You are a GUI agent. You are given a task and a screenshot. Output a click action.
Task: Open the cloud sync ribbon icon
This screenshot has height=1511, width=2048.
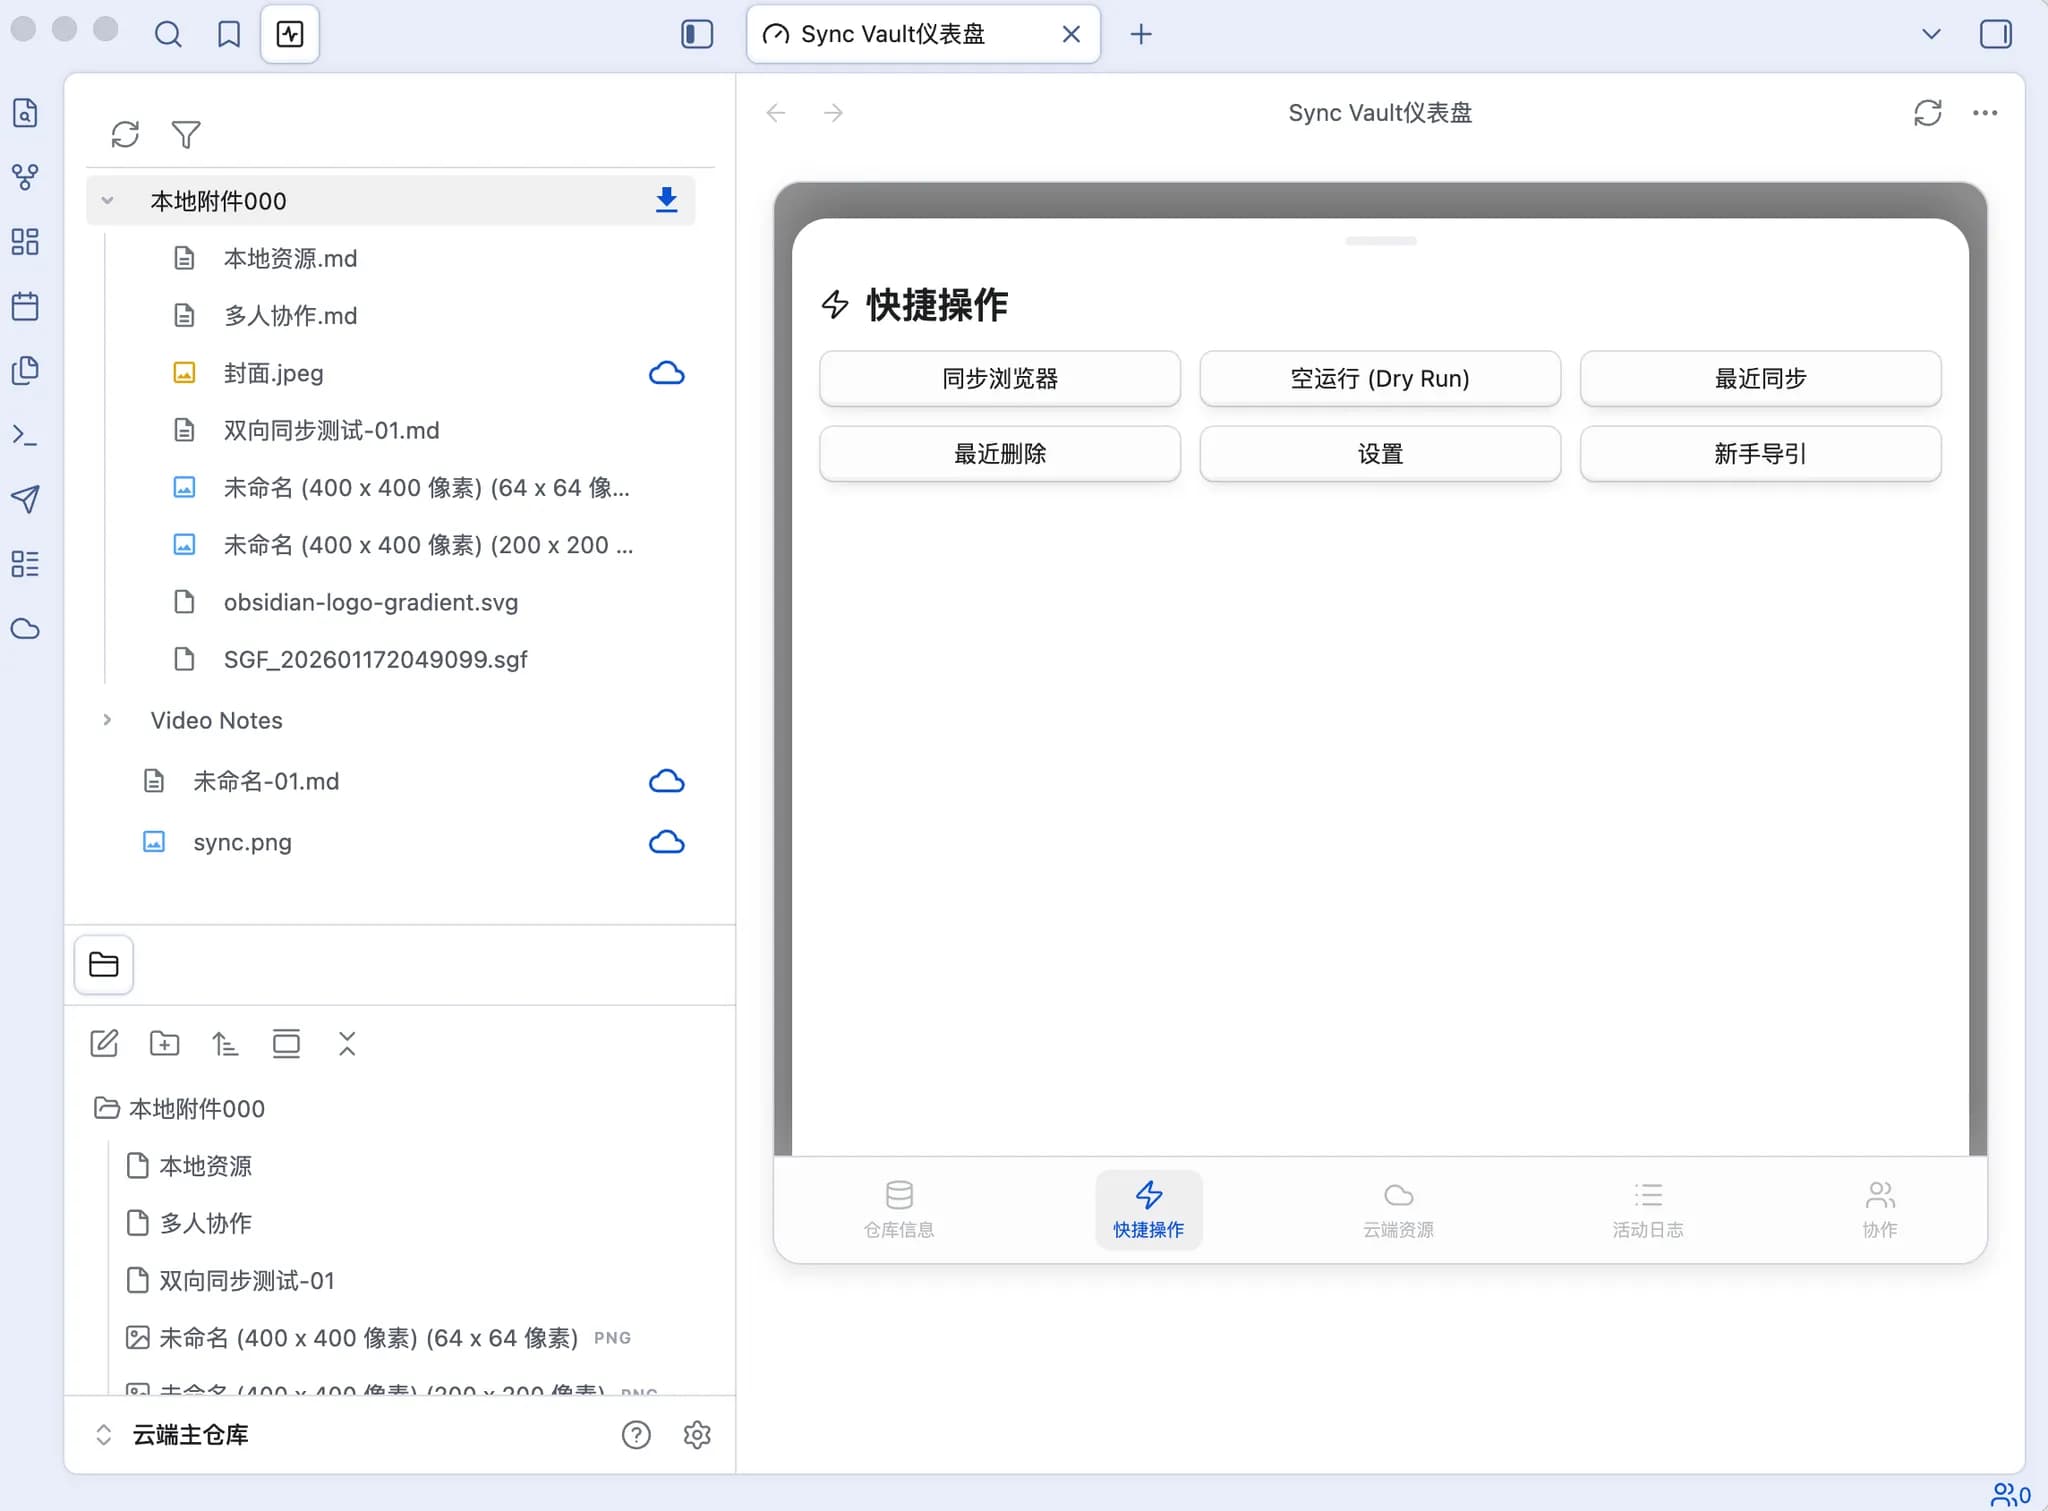click(25, 628)
